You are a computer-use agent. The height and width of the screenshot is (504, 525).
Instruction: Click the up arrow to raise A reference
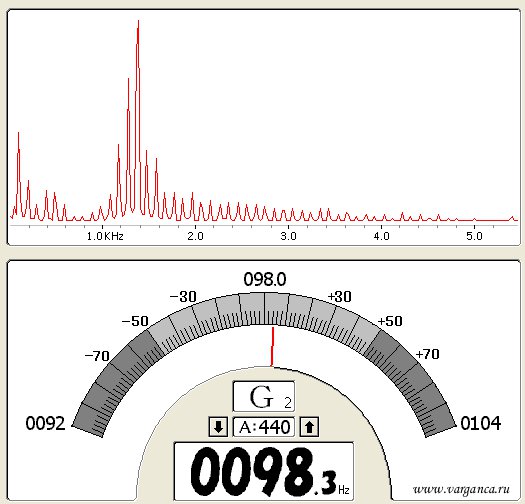click(x=309, y=427)
